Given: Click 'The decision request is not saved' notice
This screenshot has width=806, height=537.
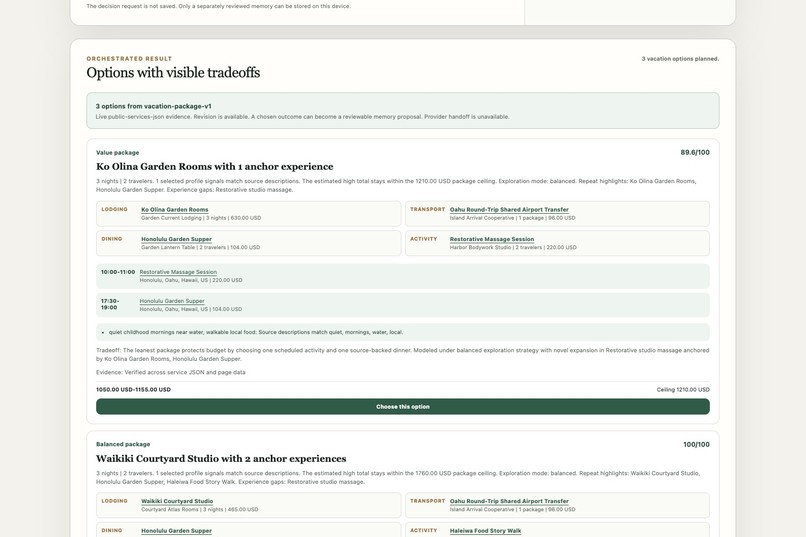Looking at the screenshot, I should (218, 6).
